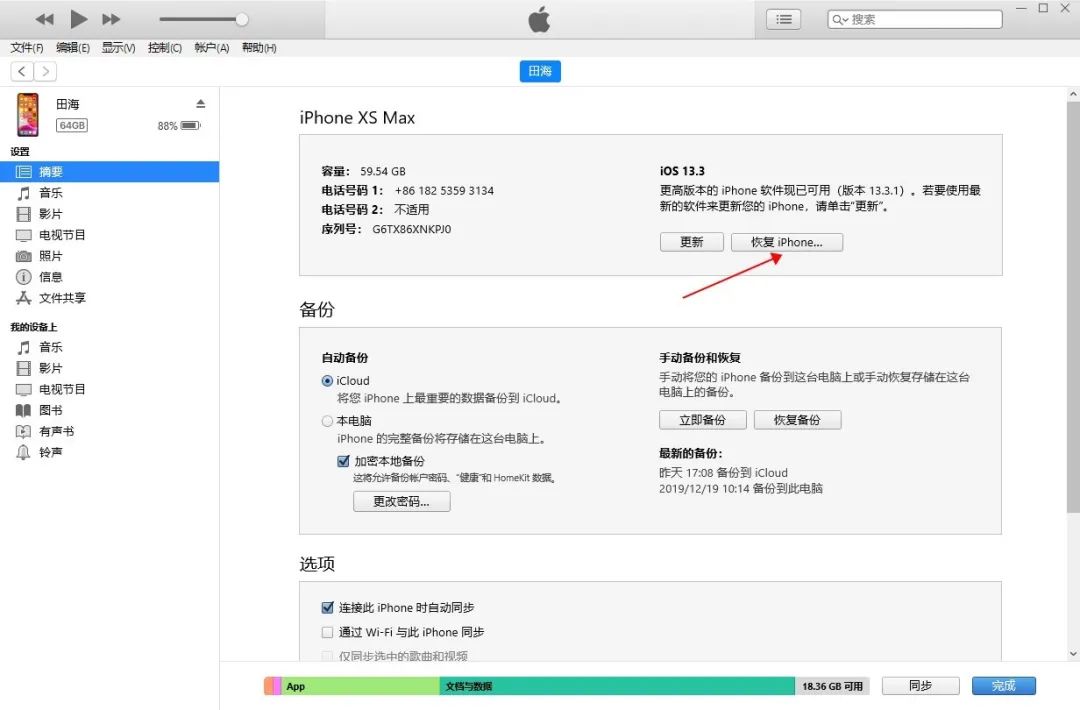Screen dimensions: 1080x710
Task: Open 铃声 ringtones on device
Action: coord(110,452)
